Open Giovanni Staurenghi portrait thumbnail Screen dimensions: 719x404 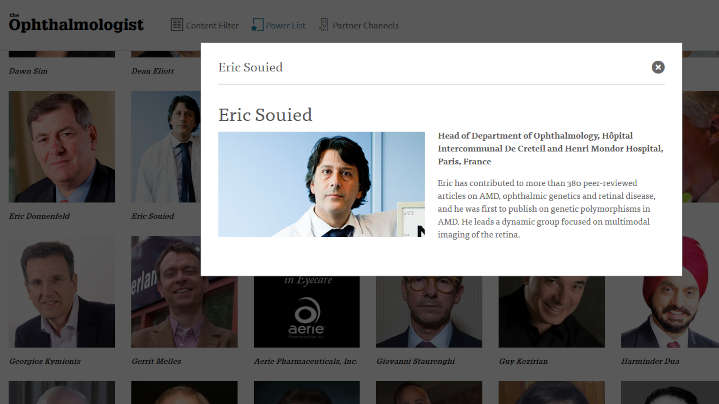point(429,312)
